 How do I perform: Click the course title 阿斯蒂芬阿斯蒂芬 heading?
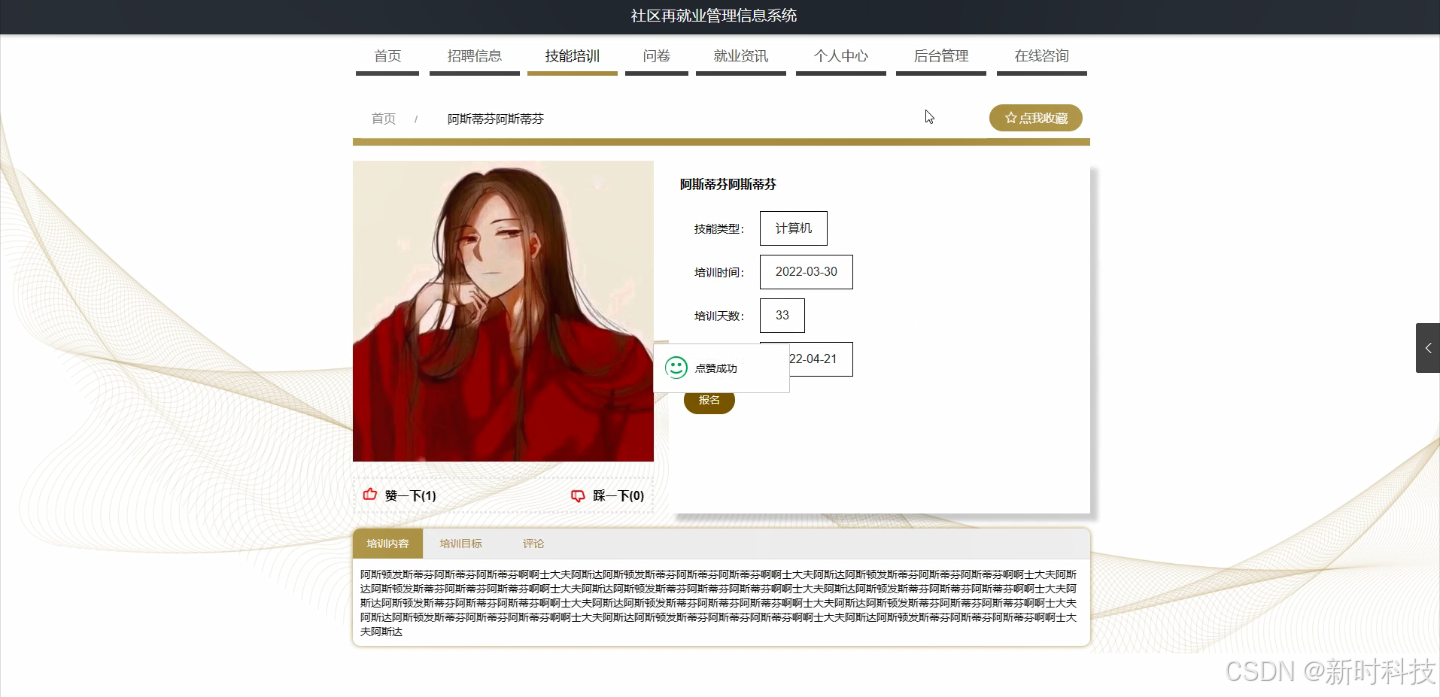(728, 185)
